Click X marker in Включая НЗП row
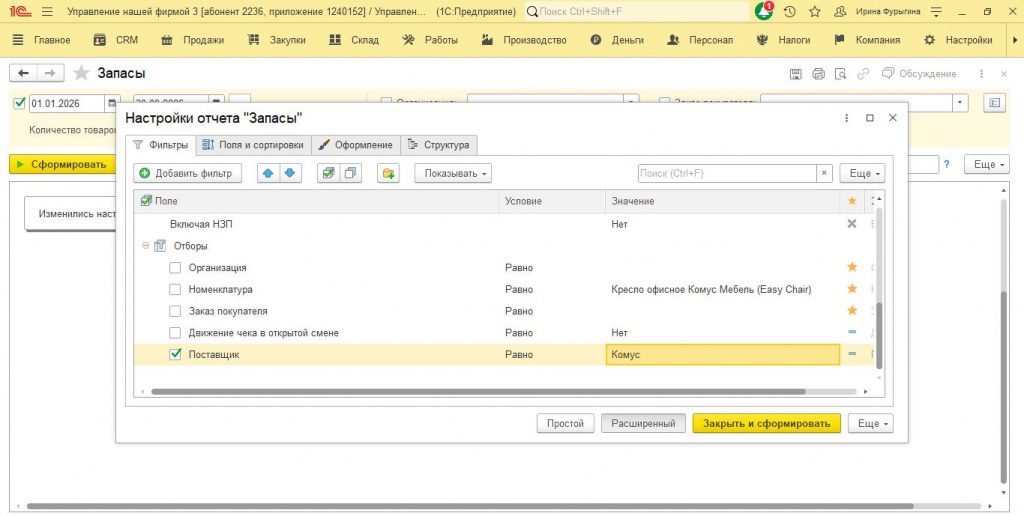Screen dimensions: 1024x516 [x=852, y=223]
